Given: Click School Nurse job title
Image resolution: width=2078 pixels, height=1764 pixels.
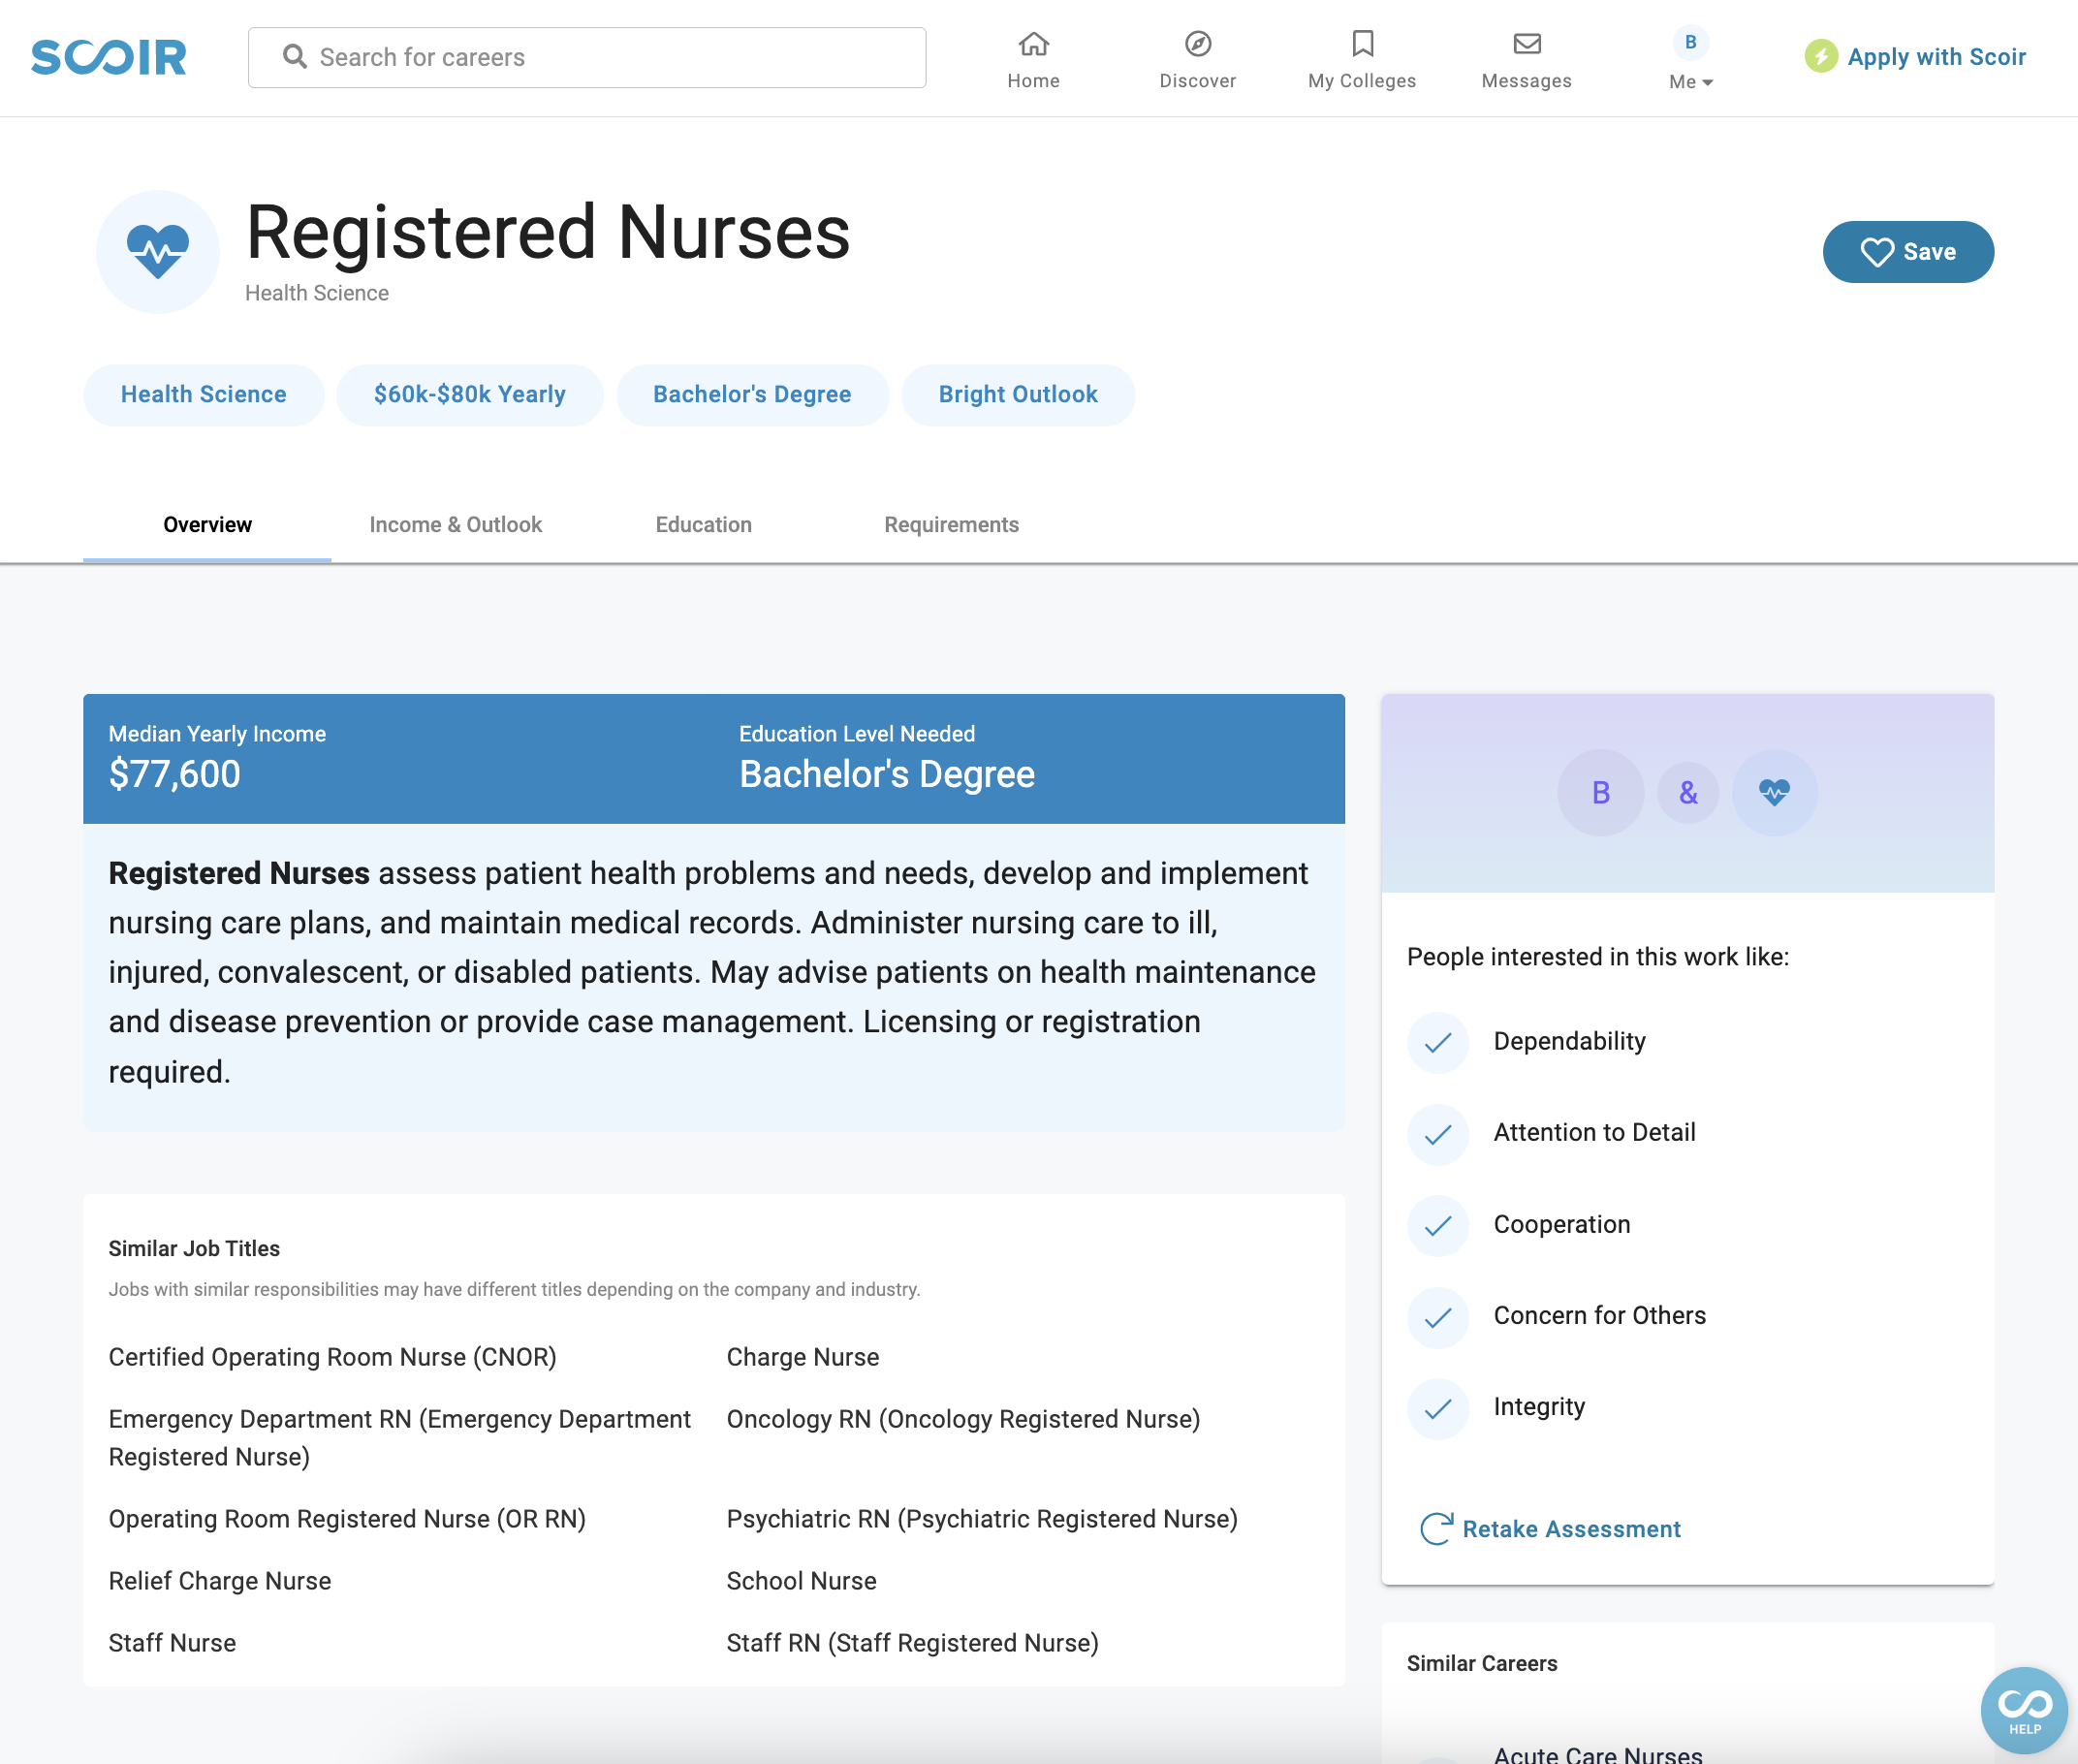Looking at the screenshot, I should point(801,1581).
